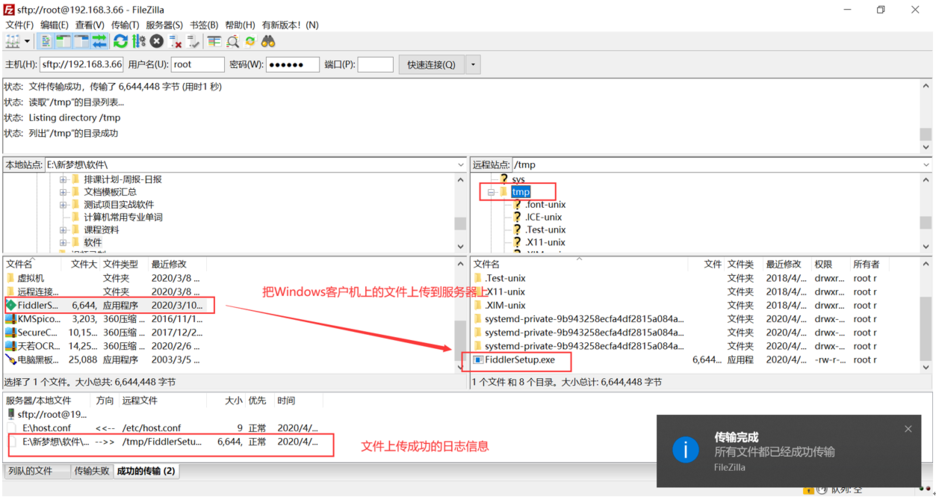The height and width of the screenshot is (500, 936).
Task: Select the .font-unix remote tree item
Action: [545, 205]
